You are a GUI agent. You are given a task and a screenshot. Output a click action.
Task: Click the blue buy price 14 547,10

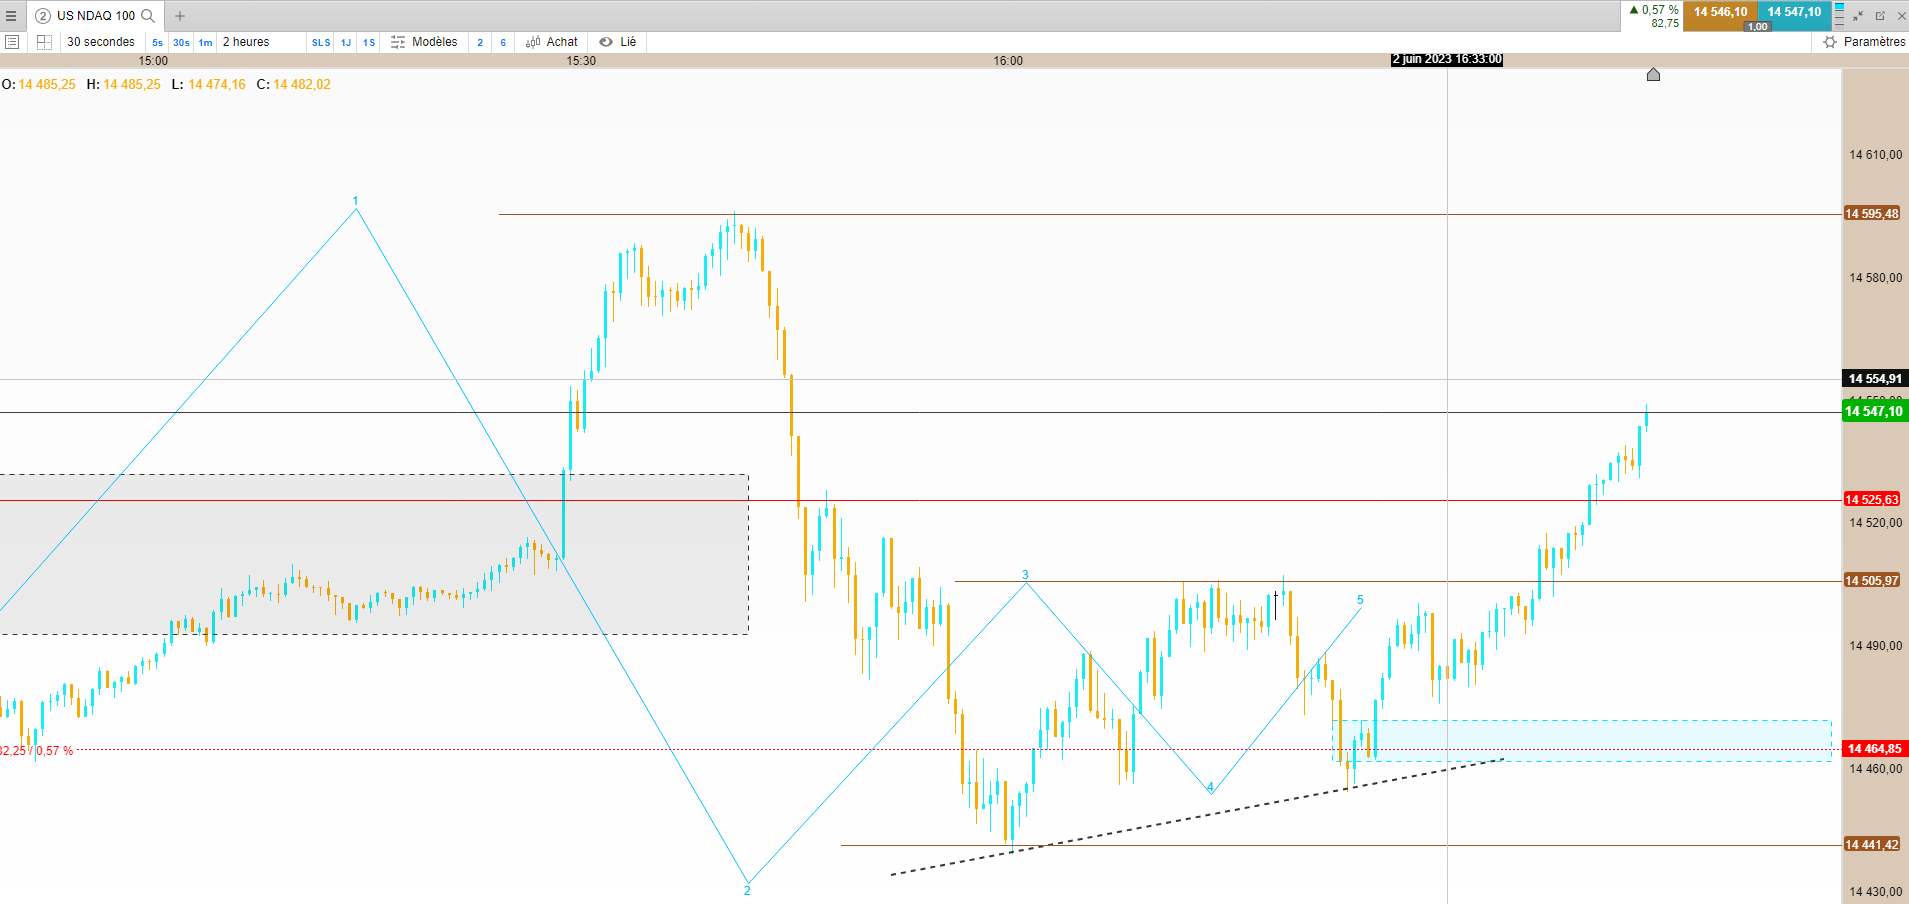click(1794, 12)
